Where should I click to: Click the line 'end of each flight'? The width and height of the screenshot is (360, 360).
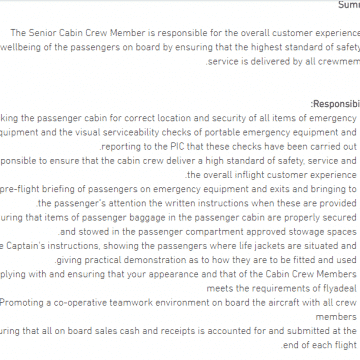click(319, 345)
